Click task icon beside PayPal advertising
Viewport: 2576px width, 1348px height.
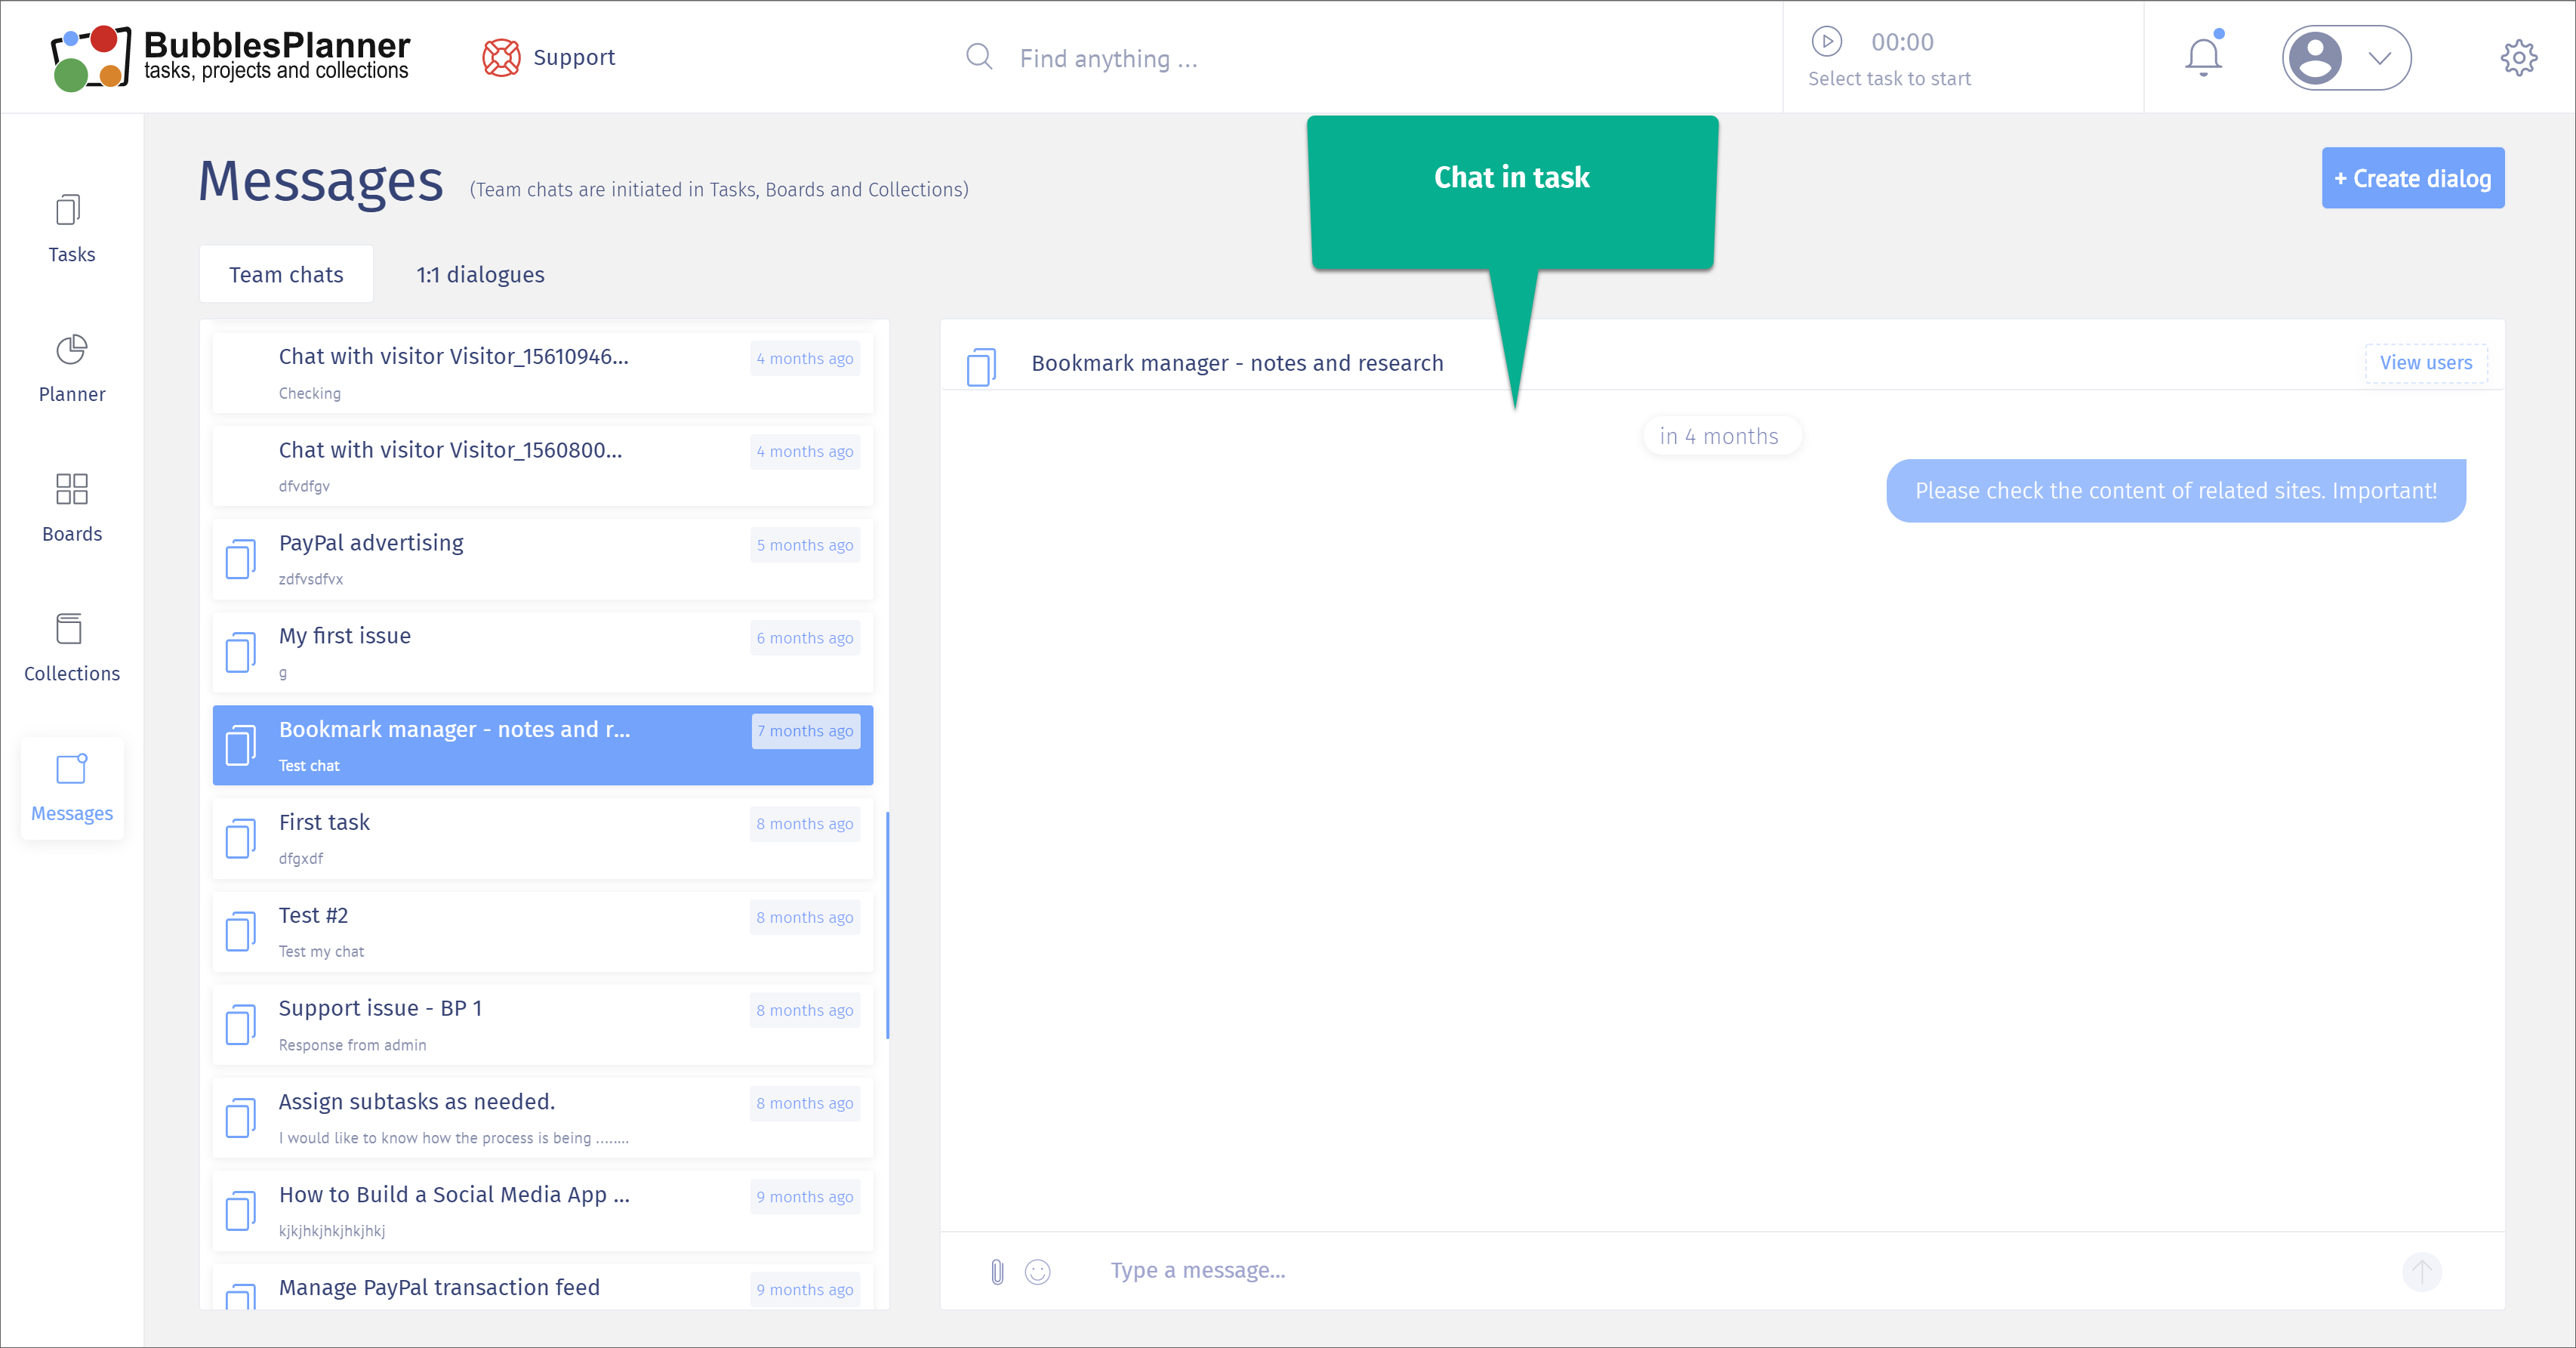tap(240, 559)
